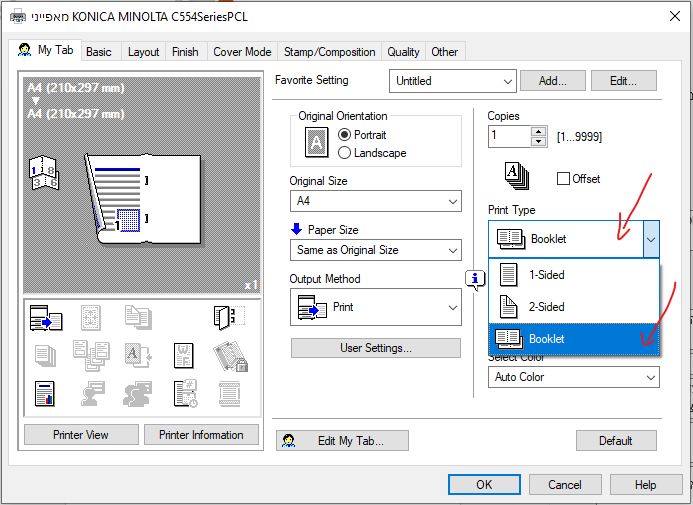Image resolution: width=693 pixels, height=505 pixels.
Task: Click the greyed header/footer page icon
Action: [x=230, y=393]
